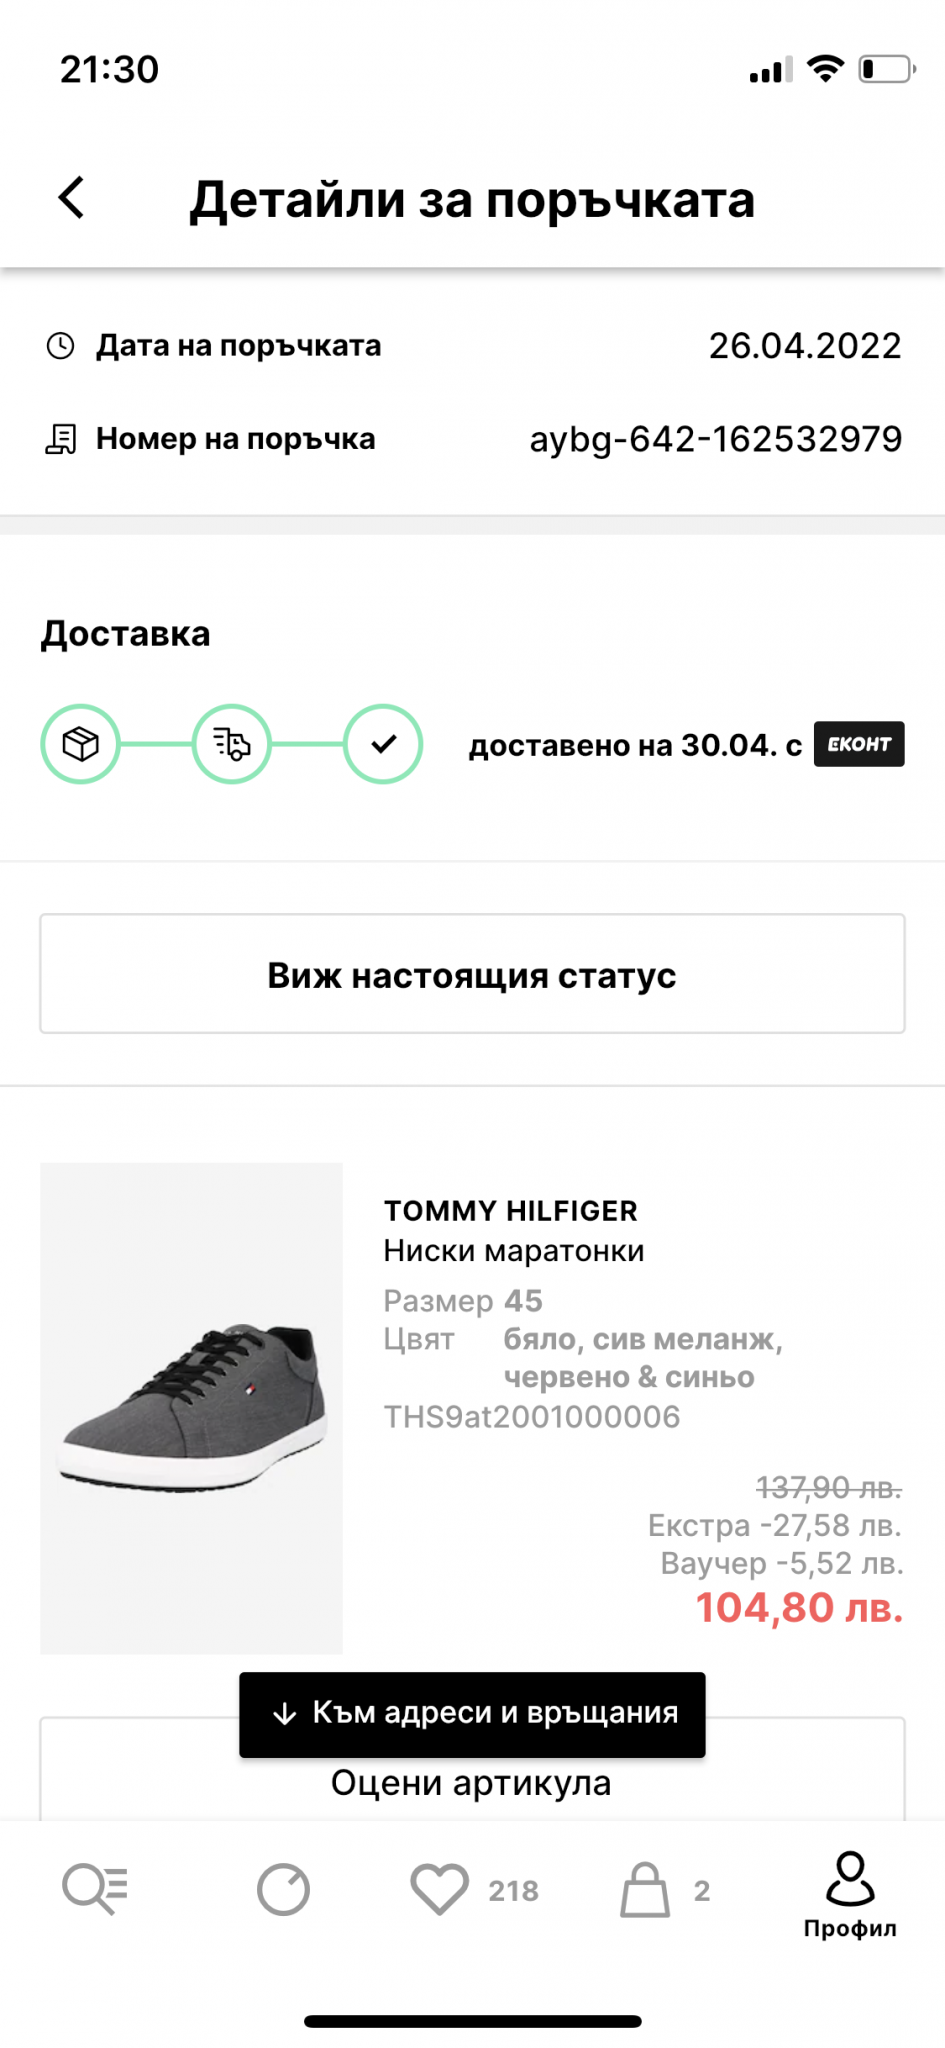Tap the packed box delivery step icon
945x2048 pixels.
[x=80, y=744]
